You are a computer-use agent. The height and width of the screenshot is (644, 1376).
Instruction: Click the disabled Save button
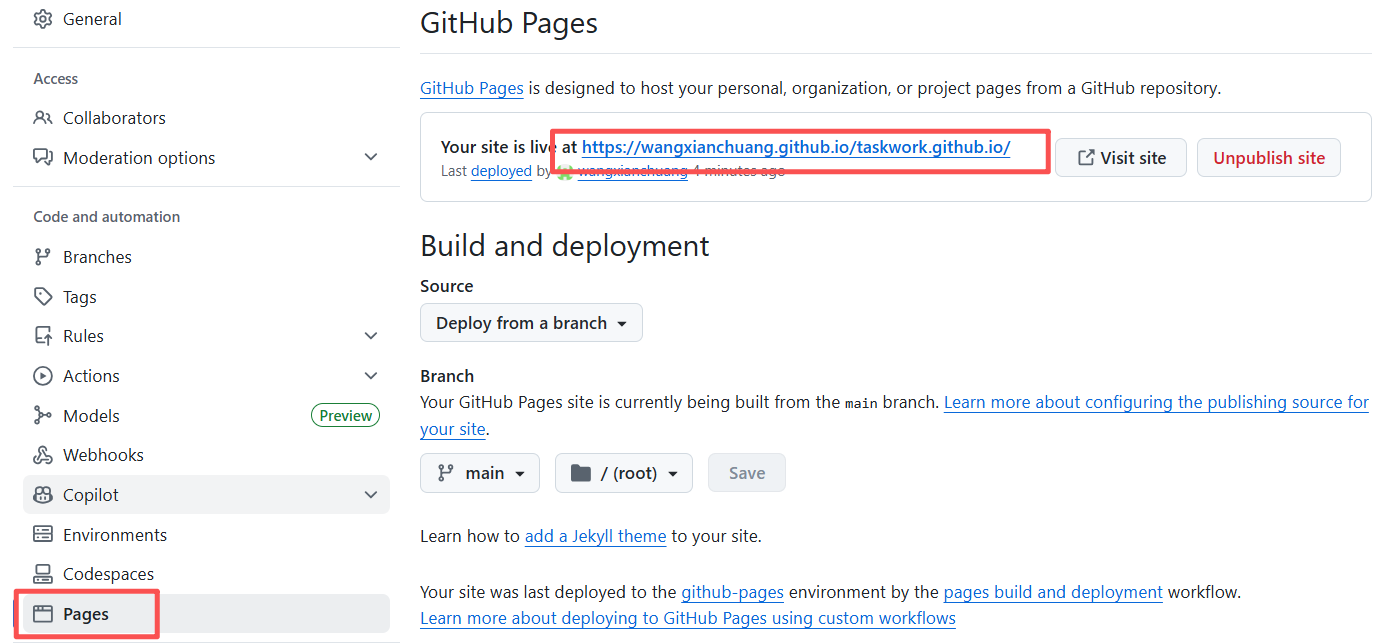point(747,473)
